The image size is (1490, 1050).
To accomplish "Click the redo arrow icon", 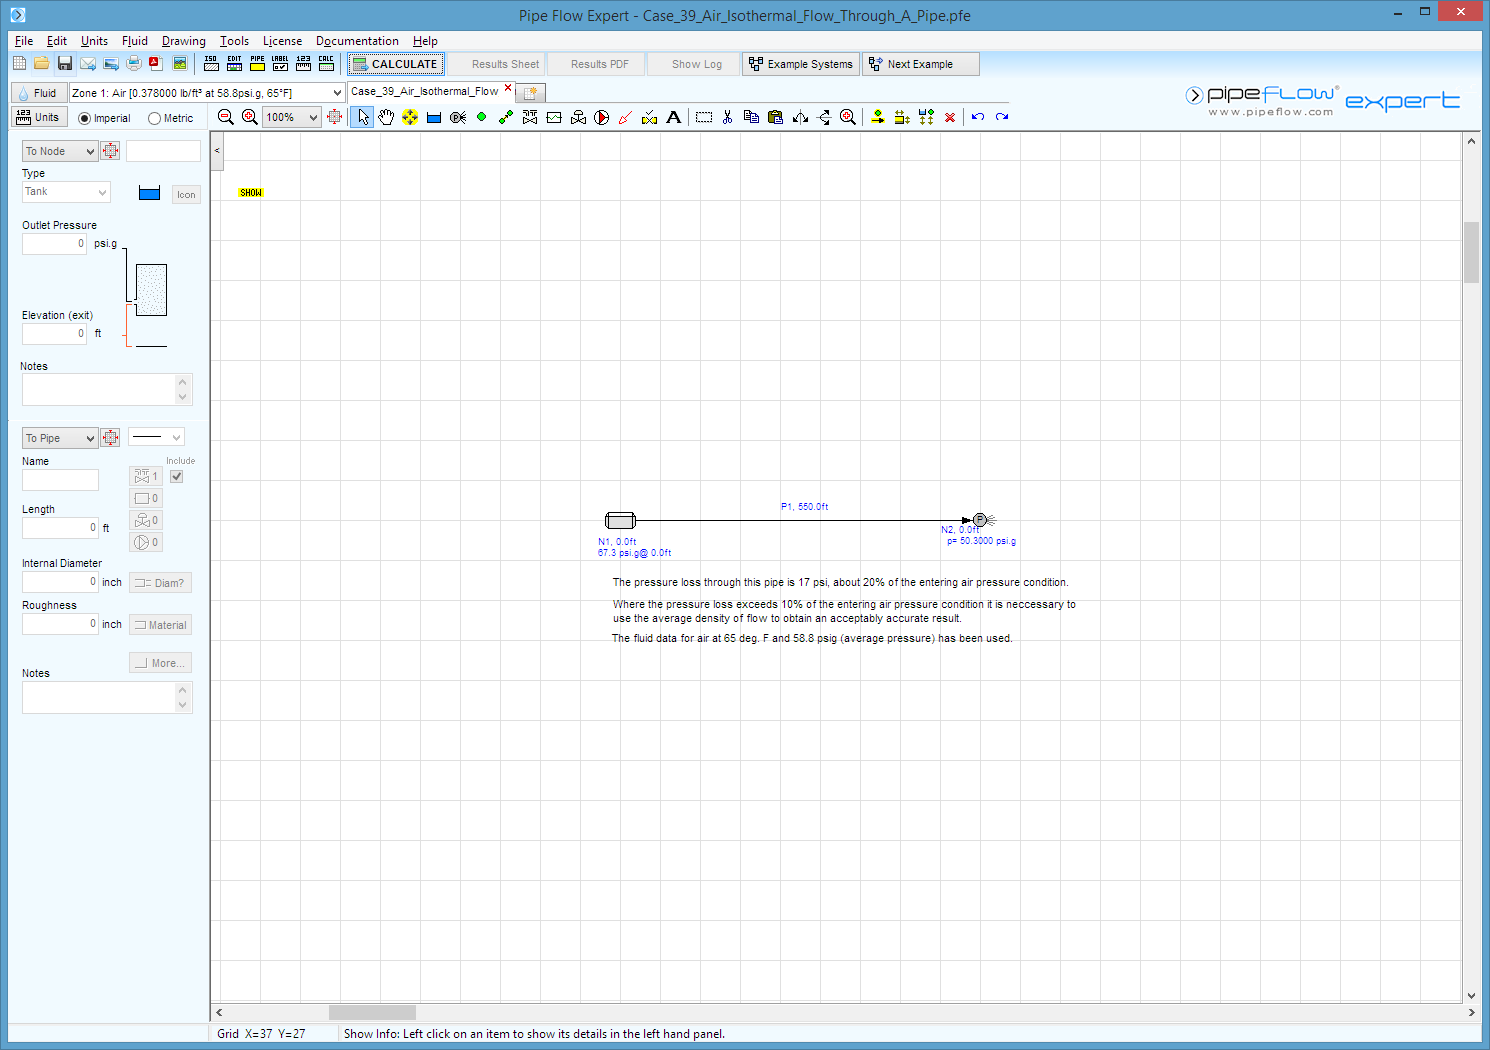I will [x=1002, y=117].
